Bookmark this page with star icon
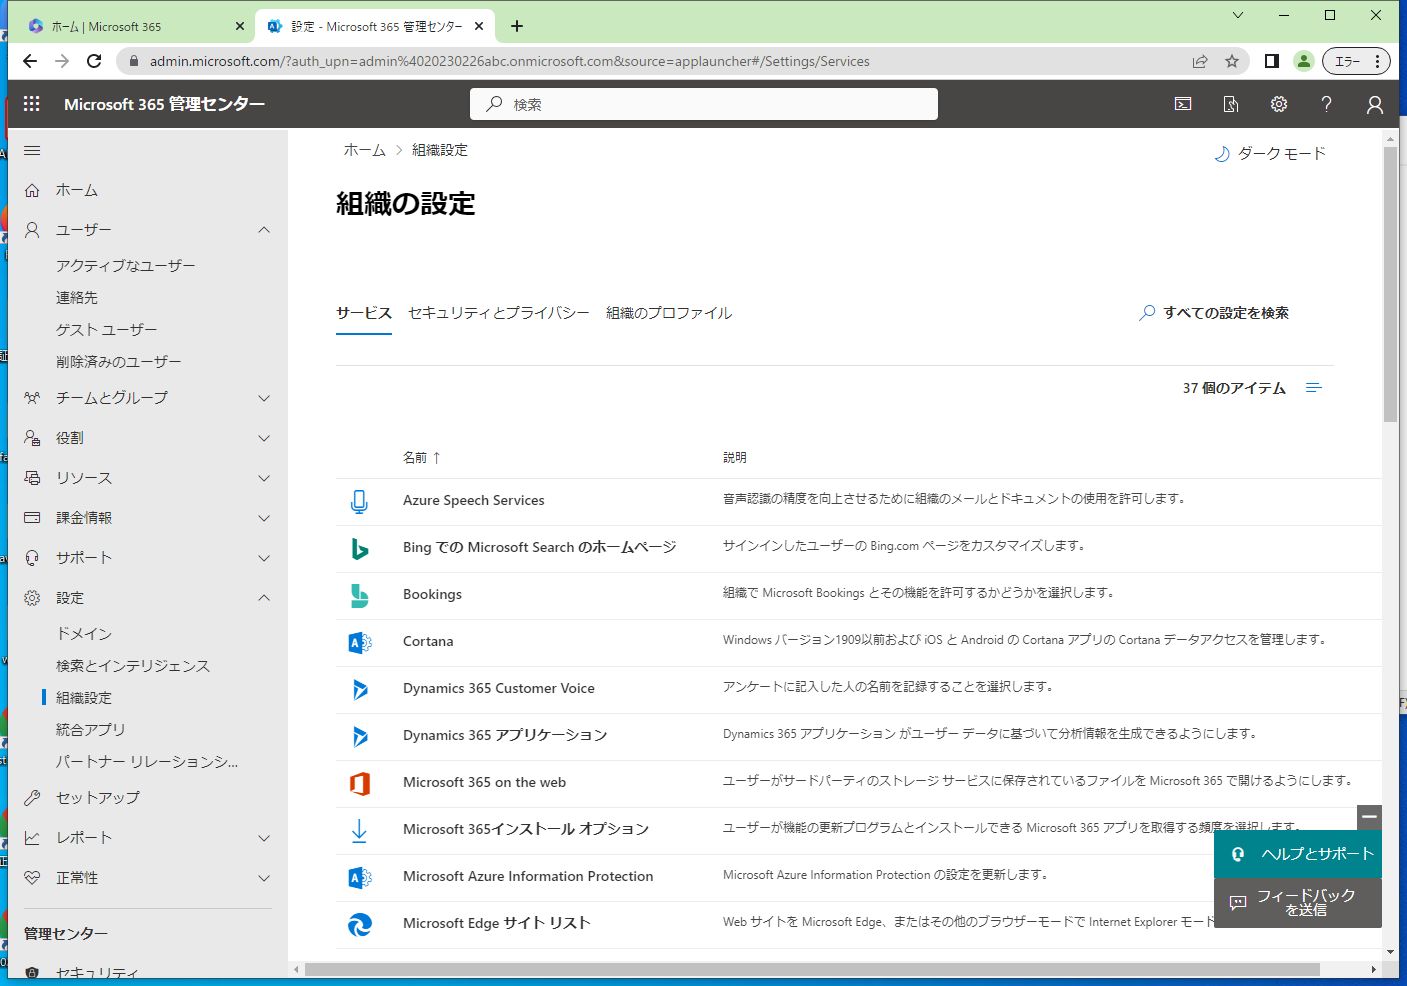 [x=1232, y=61]
